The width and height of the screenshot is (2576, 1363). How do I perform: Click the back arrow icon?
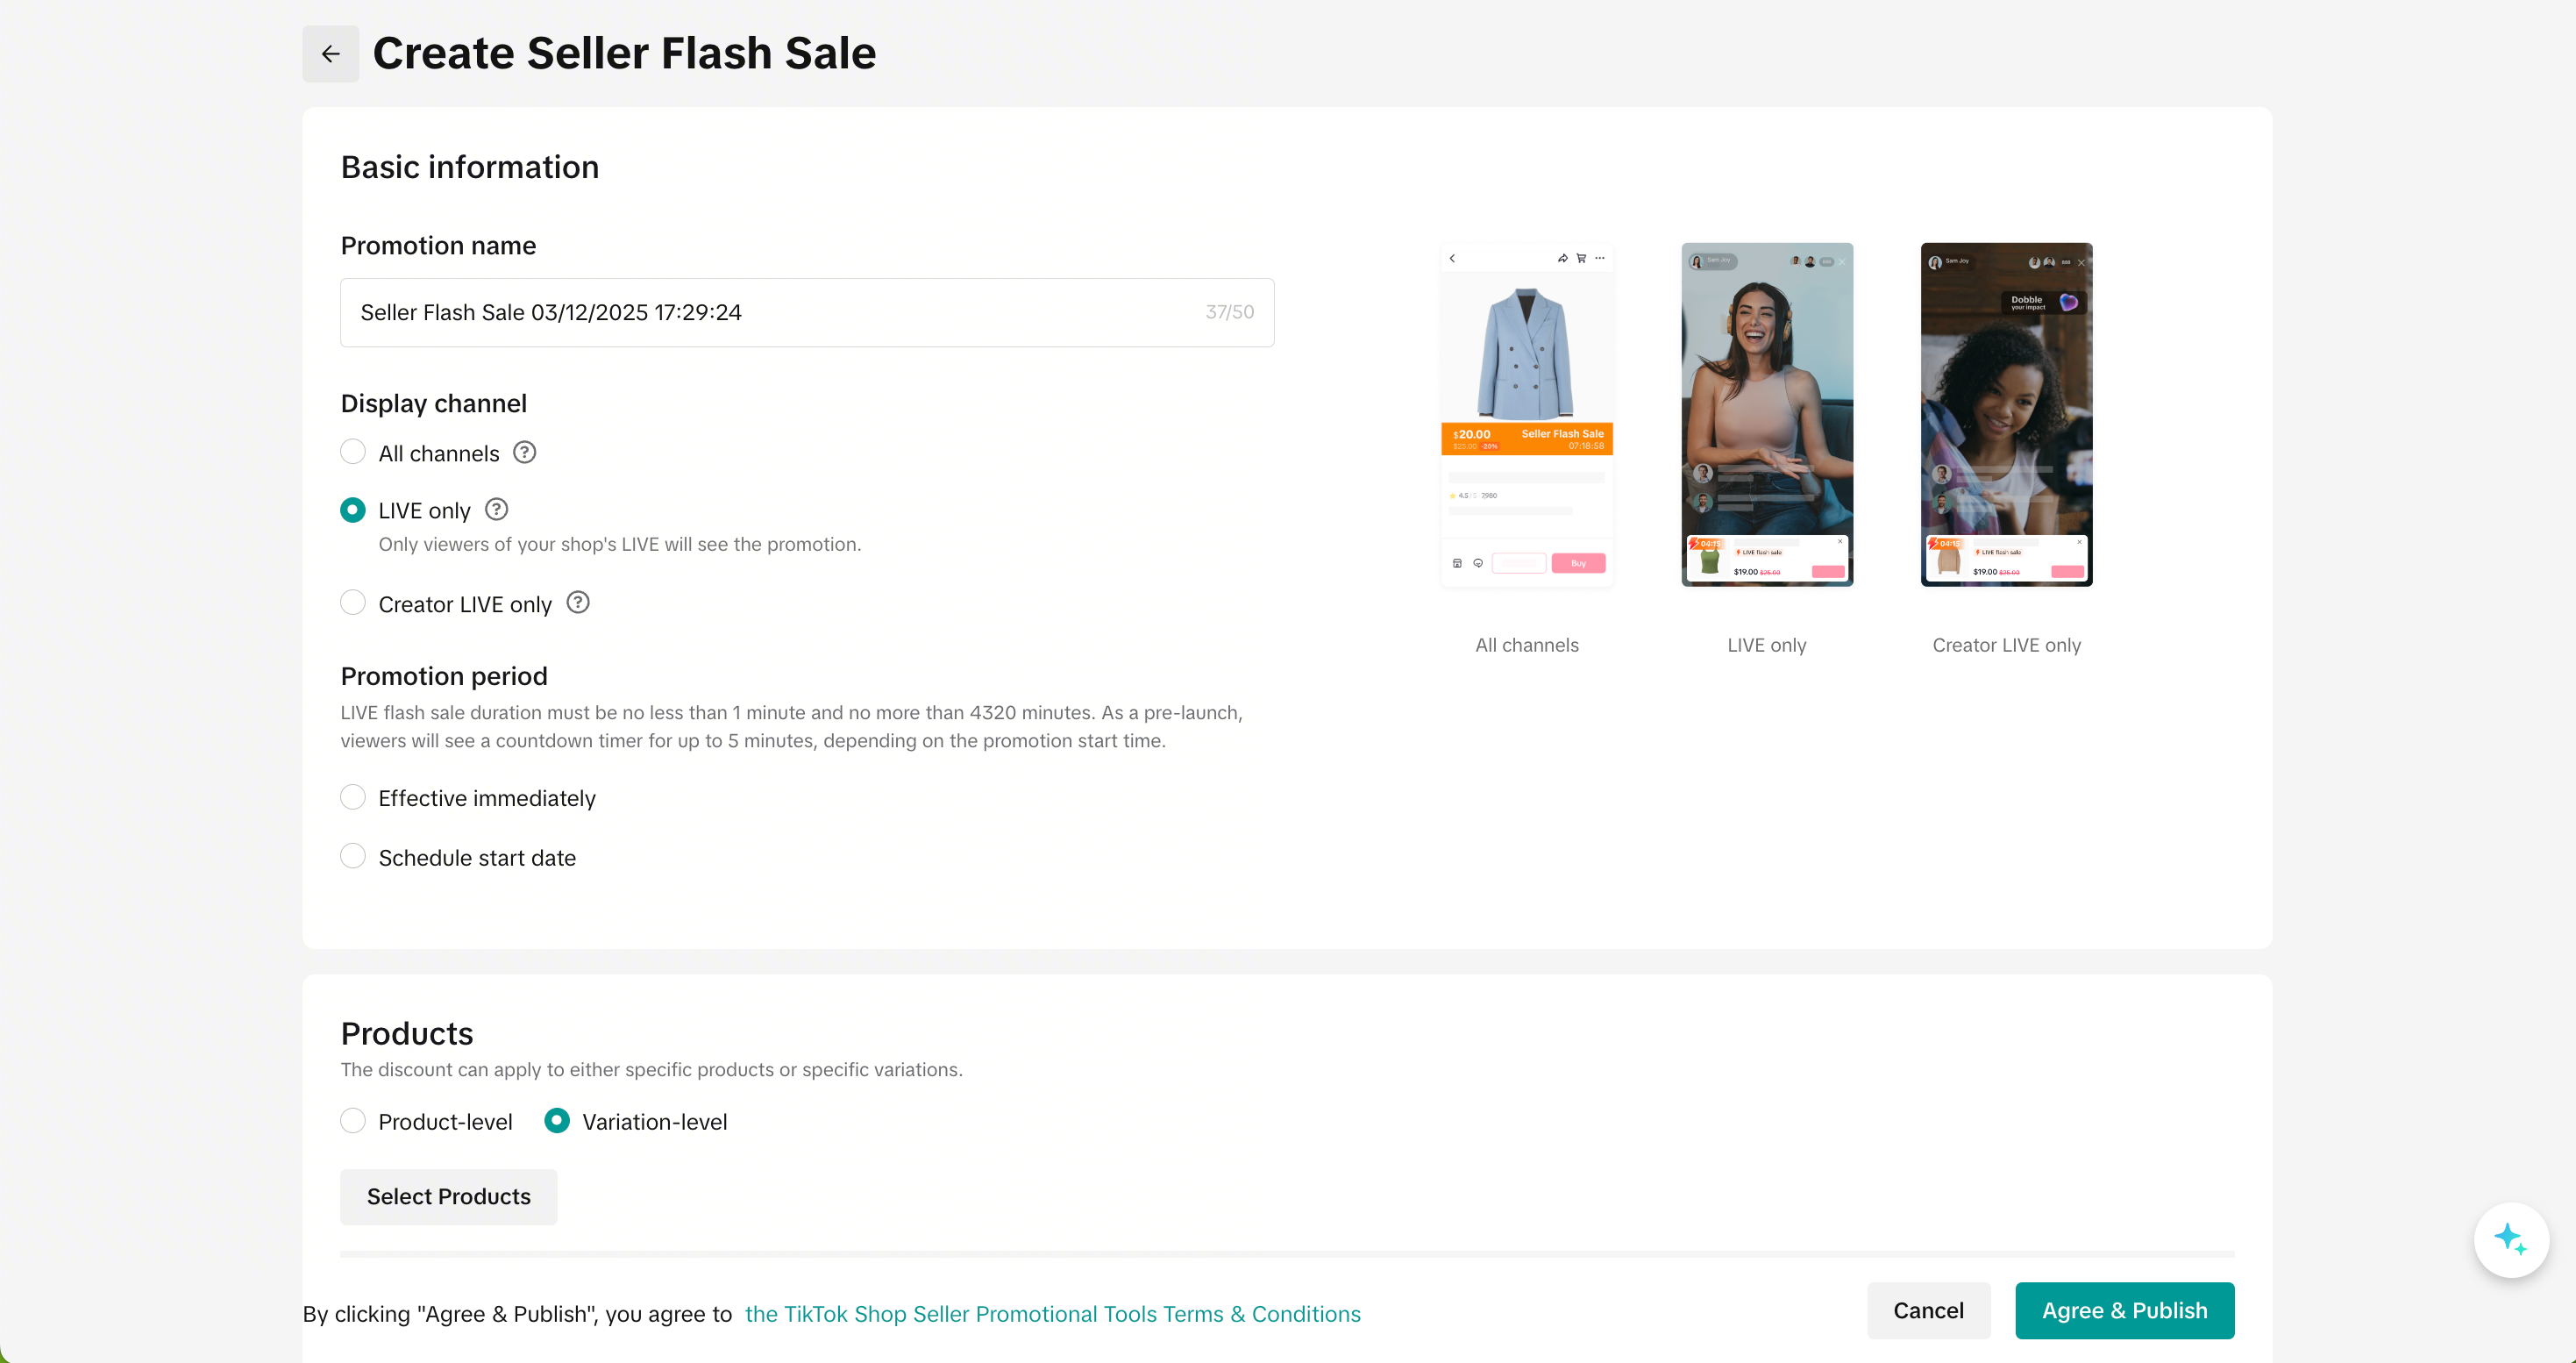click(x=330, y=54)
